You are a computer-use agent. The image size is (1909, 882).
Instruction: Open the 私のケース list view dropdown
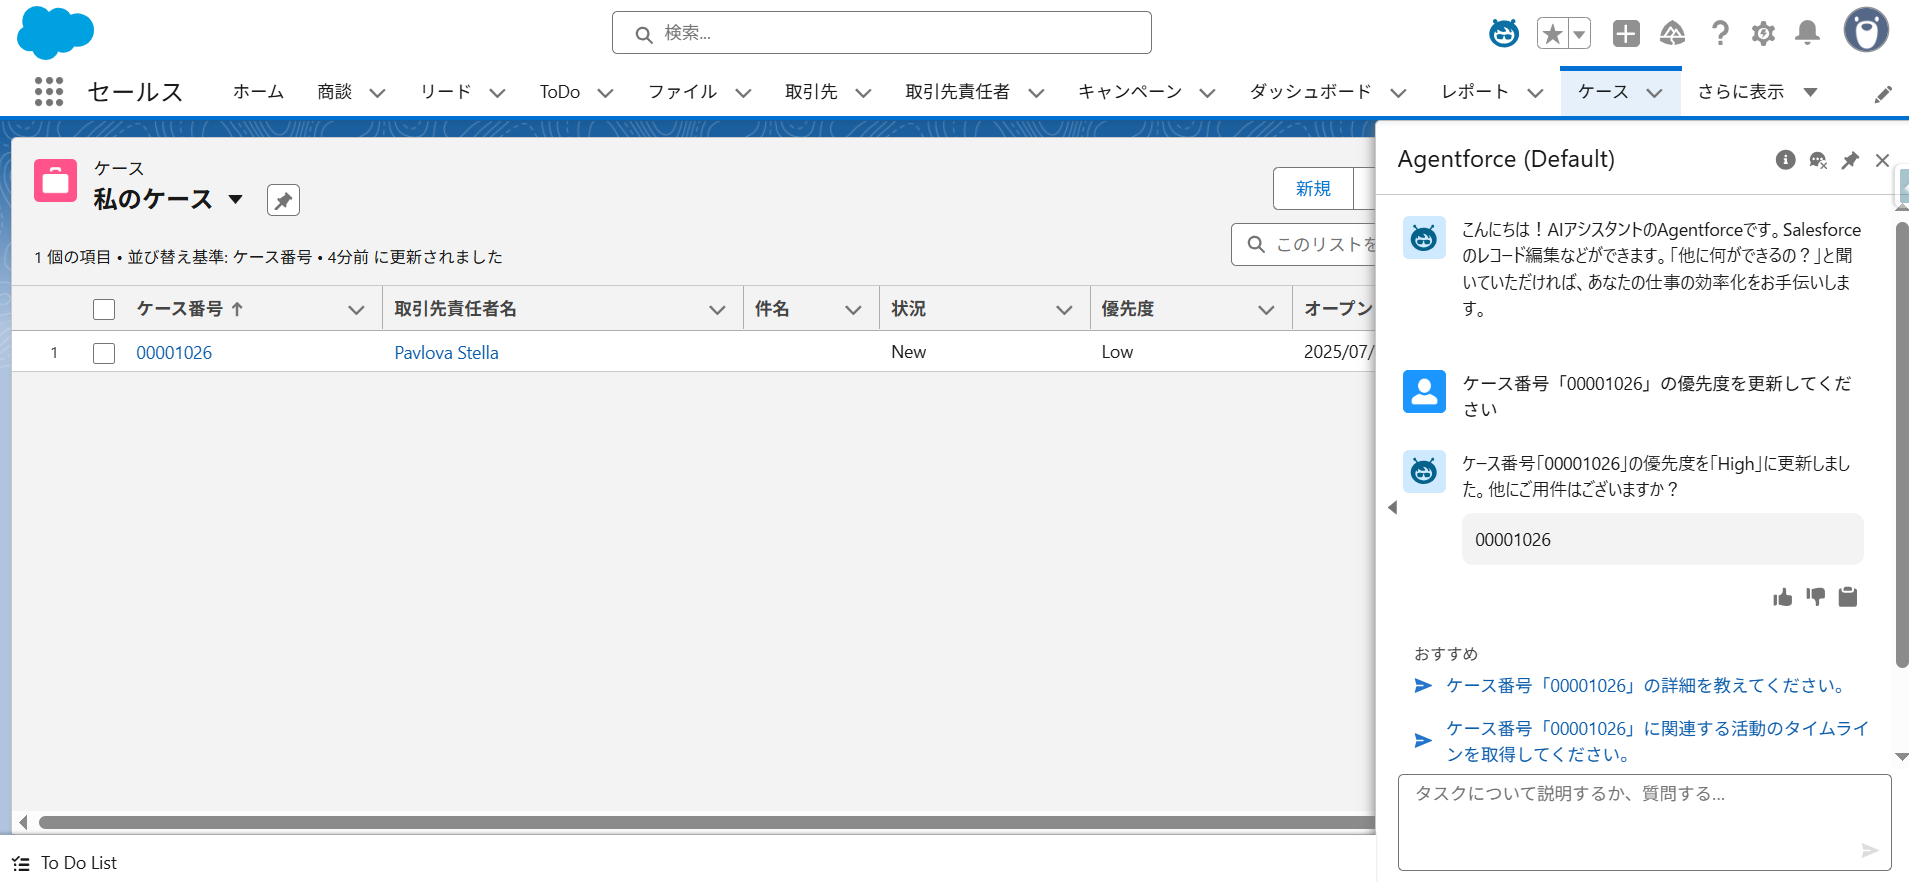235,199
